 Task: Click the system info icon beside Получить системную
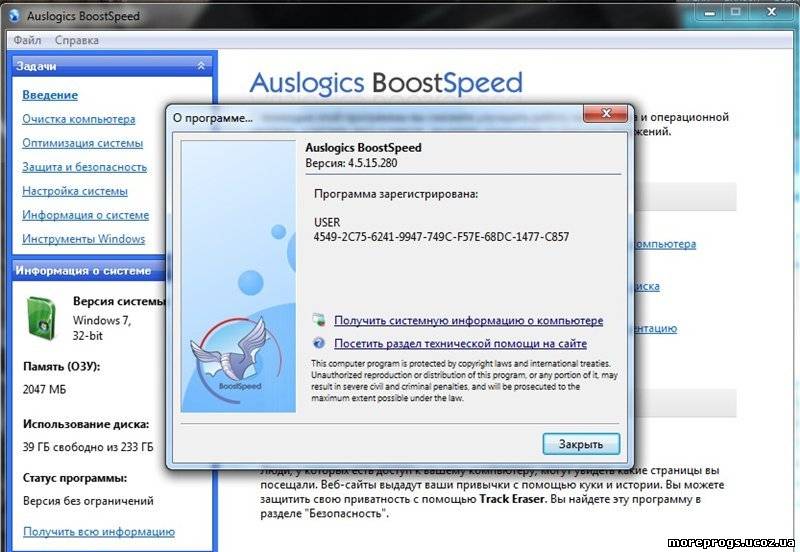click(319, 320)
